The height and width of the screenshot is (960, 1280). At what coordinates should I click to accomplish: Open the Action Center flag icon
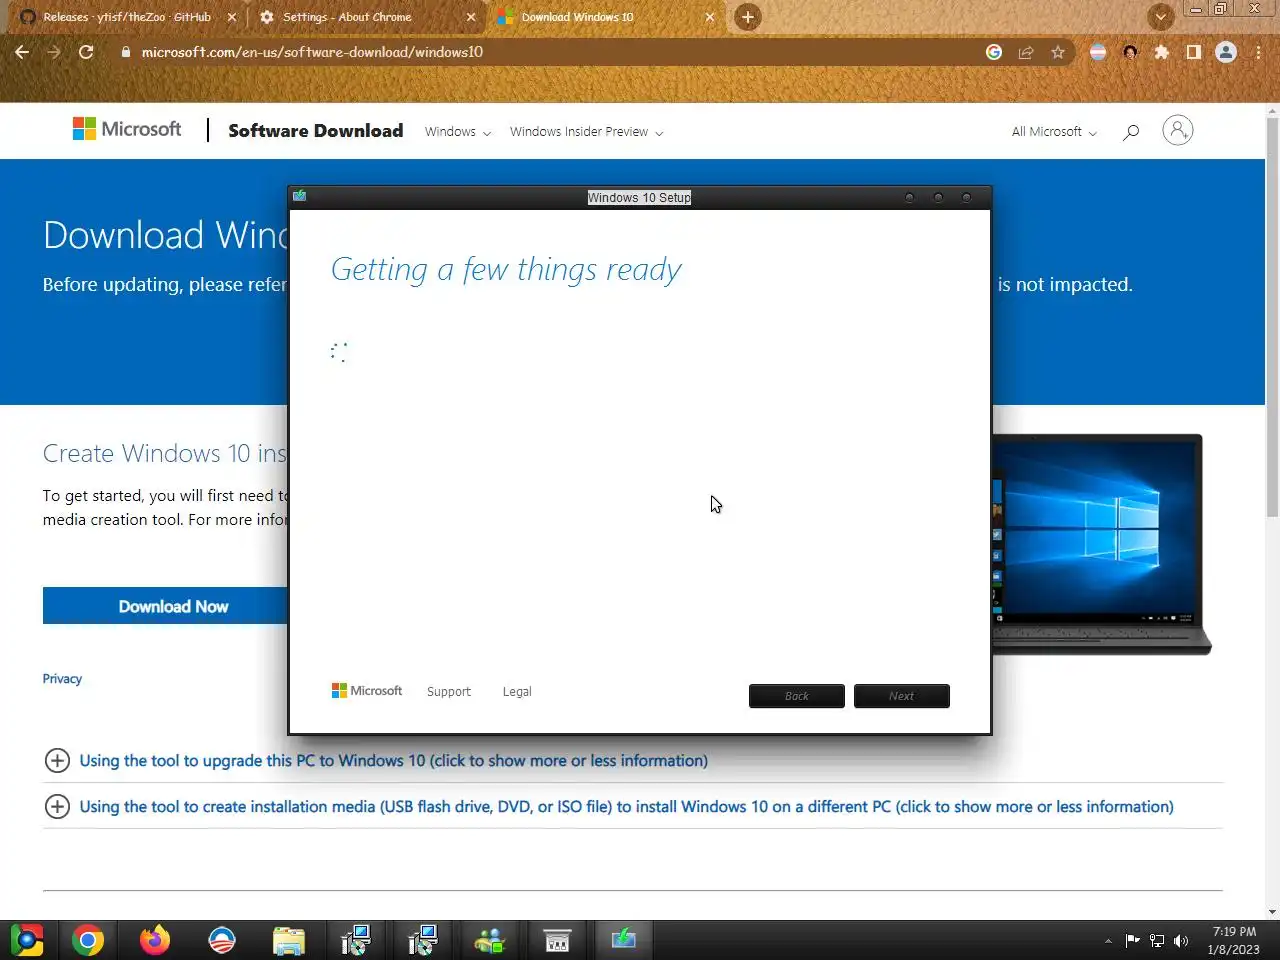[x=1132, y=941]
